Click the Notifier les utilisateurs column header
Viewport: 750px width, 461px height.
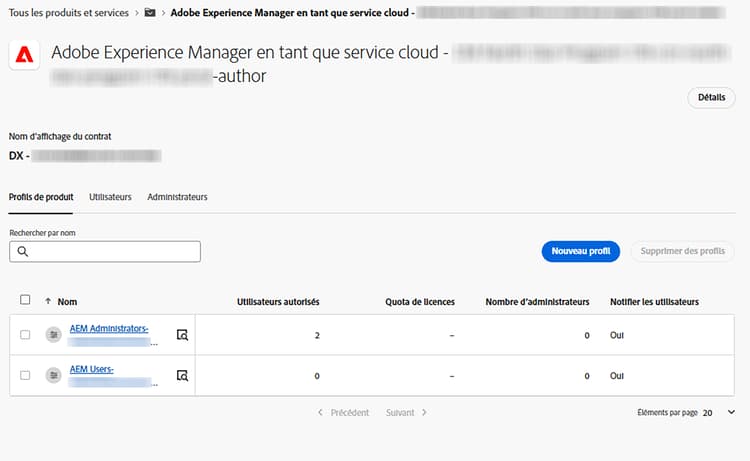pyautogui.click(x=654, y=302)
